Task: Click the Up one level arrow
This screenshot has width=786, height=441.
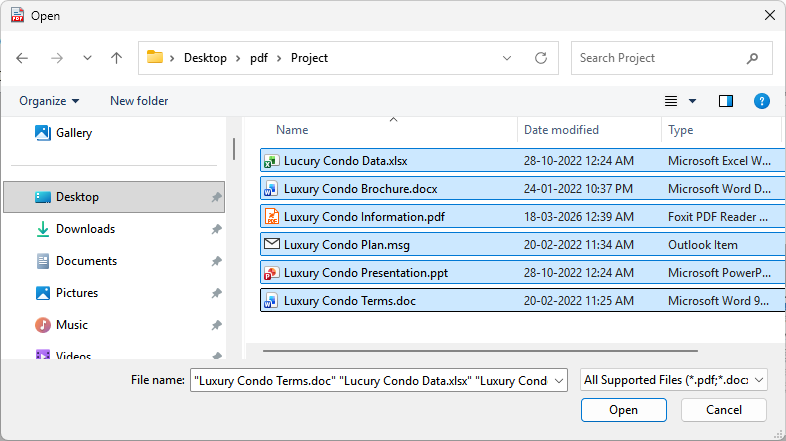Action: coord(116,58)
